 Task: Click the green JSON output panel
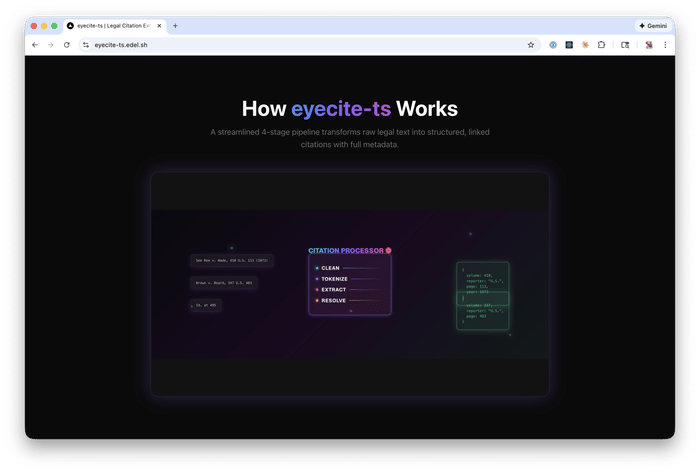[483, 294]
